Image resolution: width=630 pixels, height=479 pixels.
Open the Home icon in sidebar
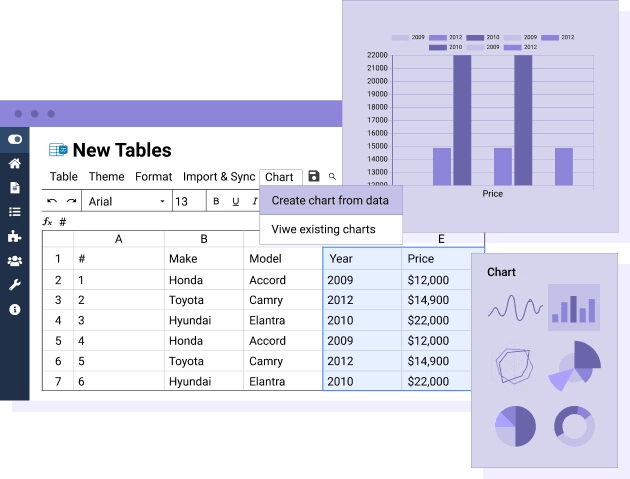tap(15, 164)
